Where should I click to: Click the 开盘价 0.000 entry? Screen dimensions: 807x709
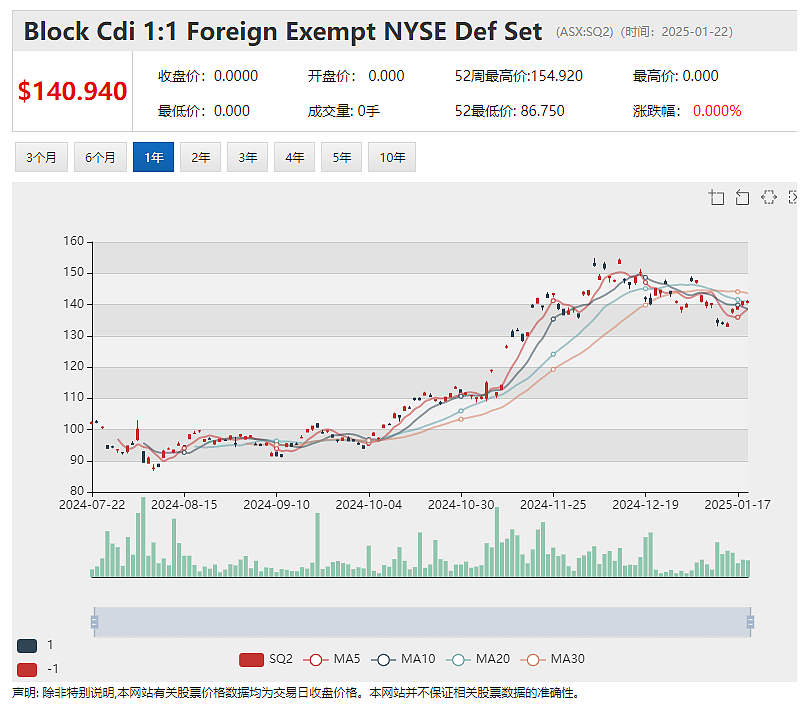pyautogui.click(x=356, y=76)
